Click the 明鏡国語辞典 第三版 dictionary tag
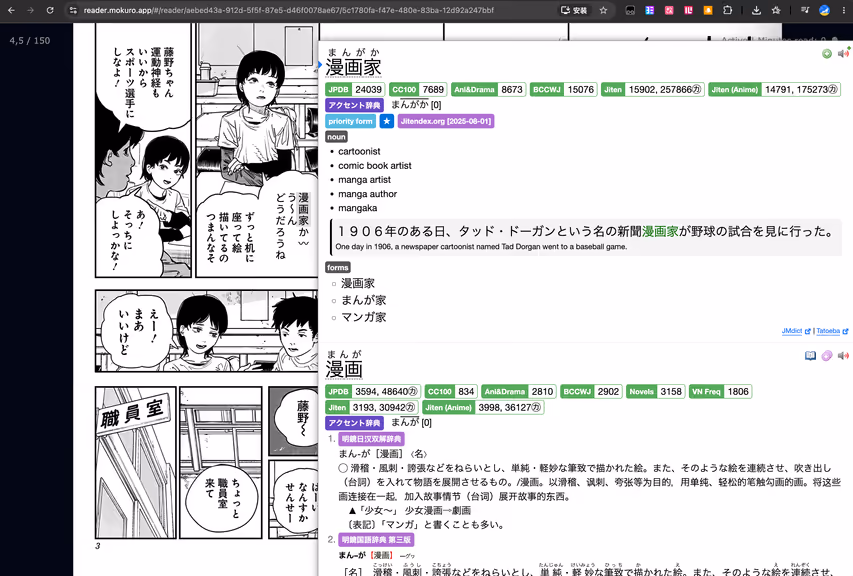Image resolution: width=853 pixels, height=576 pixels. 376,540
